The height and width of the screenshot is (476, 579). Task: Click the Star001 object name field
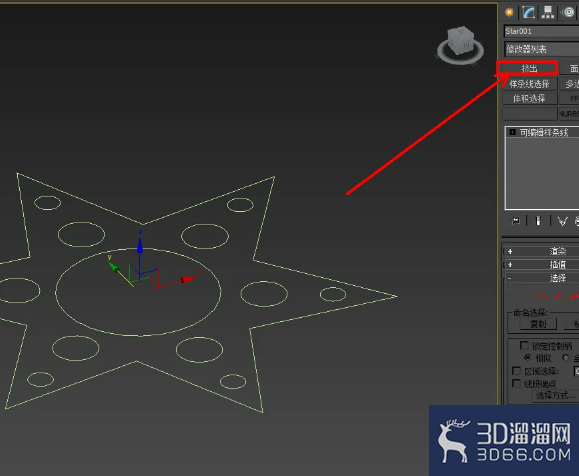[x=541, y=31]
